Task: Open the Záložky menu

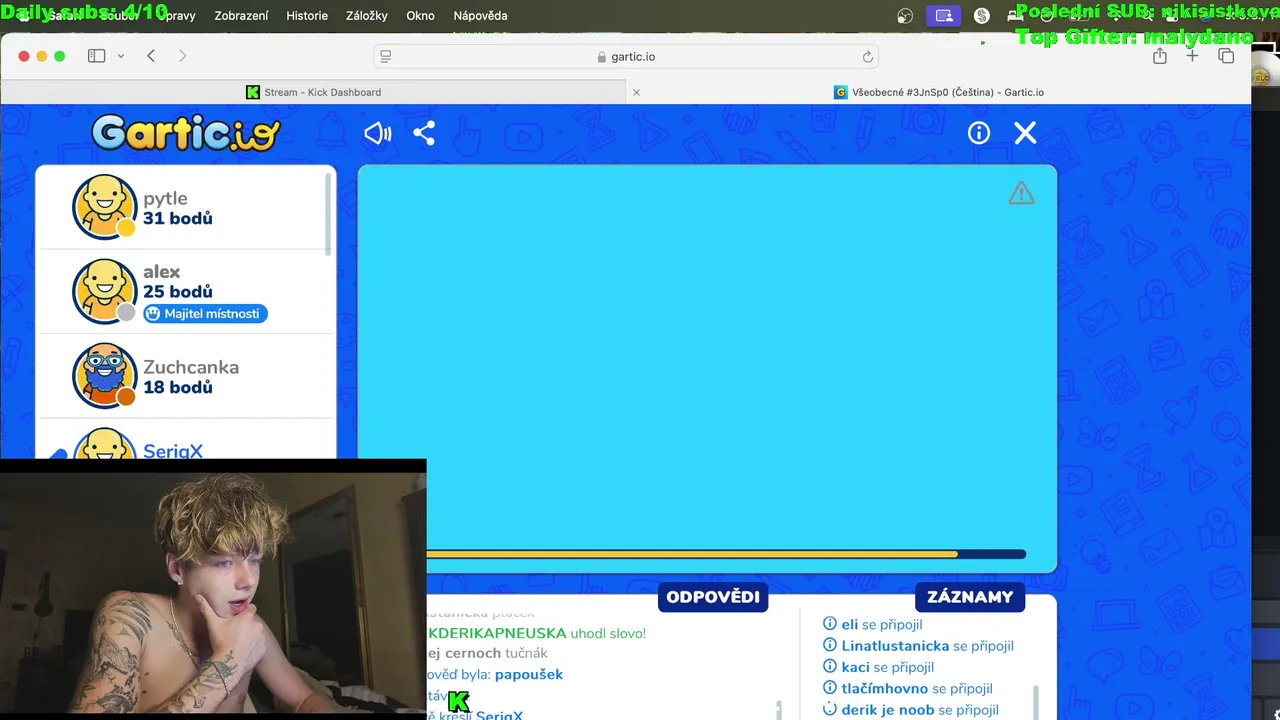Action: point(367,16)
